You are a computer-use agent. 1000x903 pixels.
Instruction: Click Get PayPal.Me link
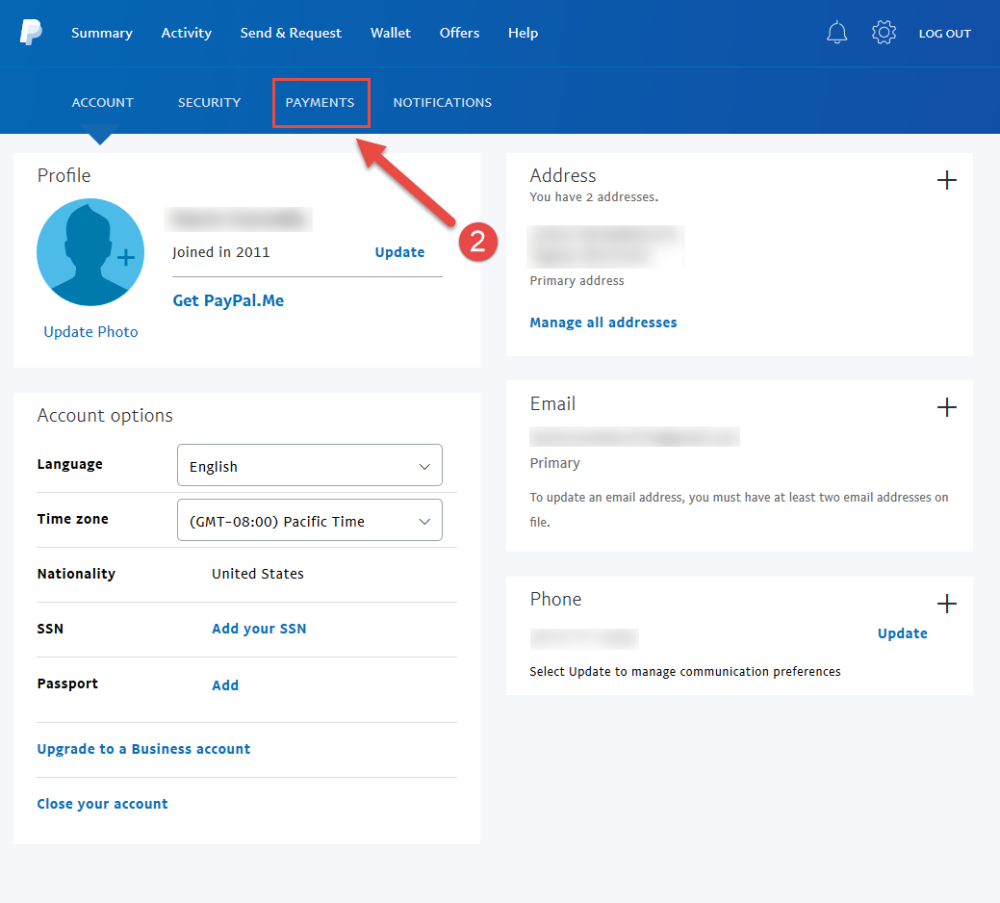tap(228, 300)
